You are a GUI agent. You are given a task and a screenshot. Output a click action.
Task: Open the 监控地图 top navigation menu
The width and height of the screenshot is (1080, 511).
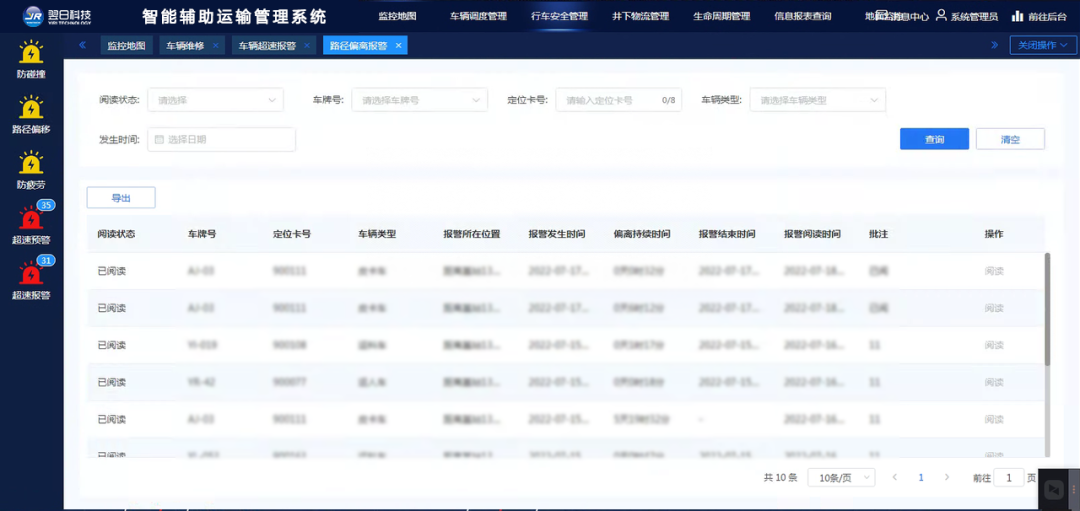[x=397, y=16]
